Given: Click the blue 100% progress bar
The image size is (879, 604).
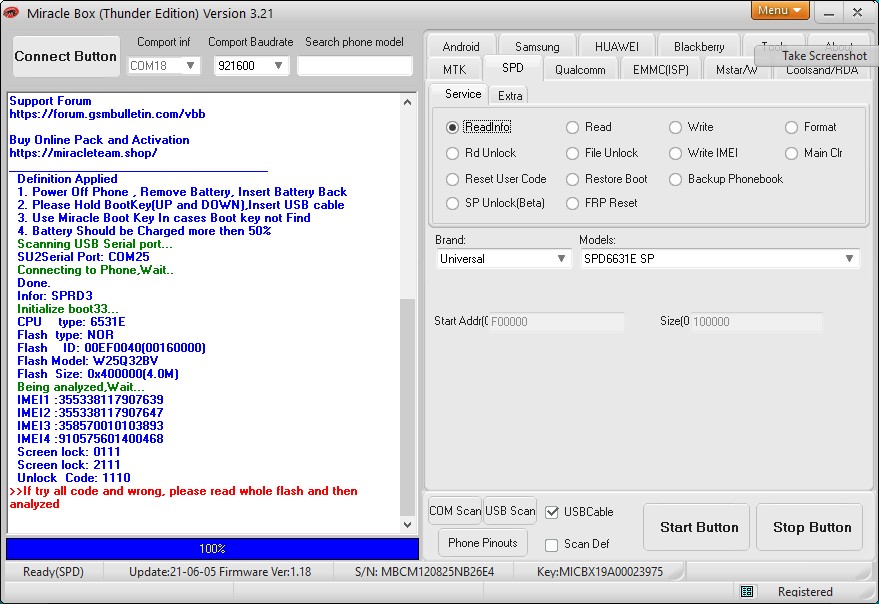Looking at the screenshot, I should click(212, 548).
